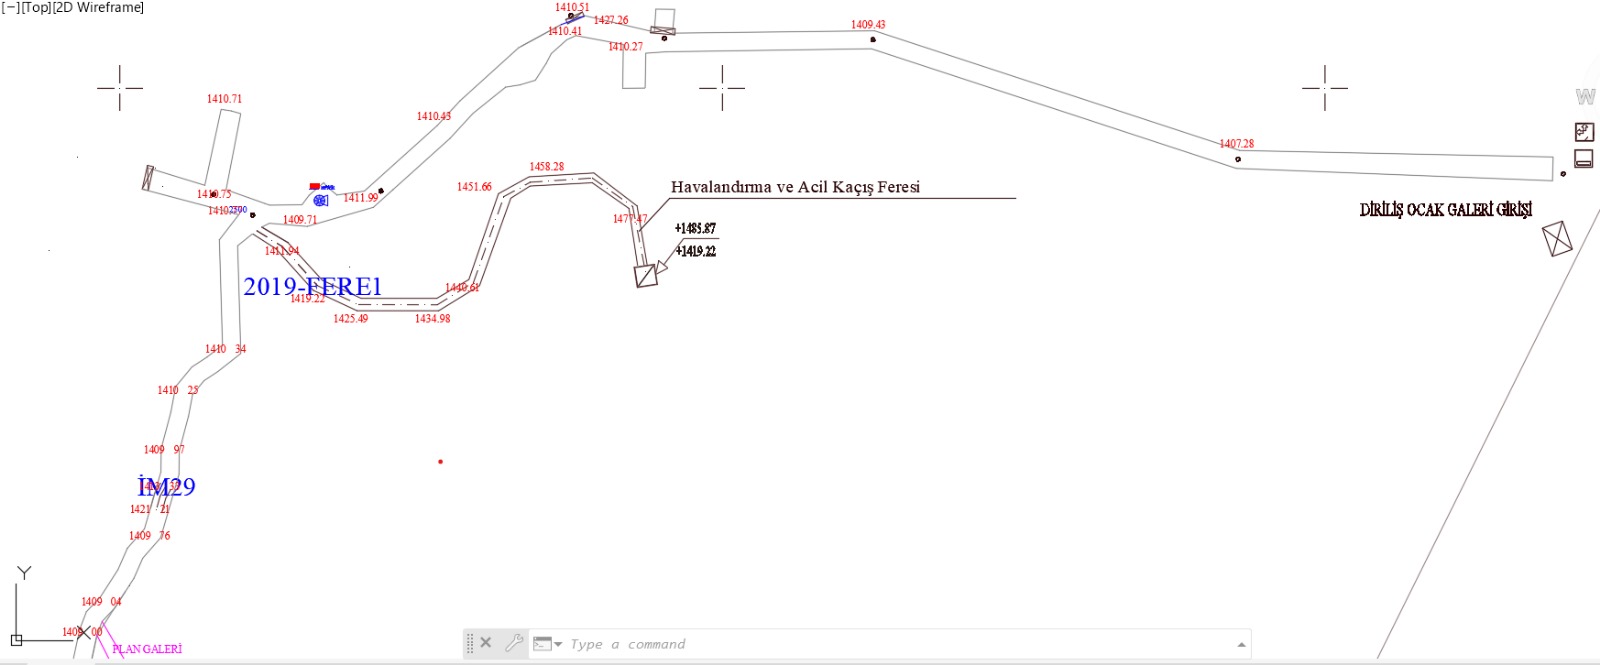Open the [-] viewport controls menu
Screen dimensions: 1600x665
(10, 7)
